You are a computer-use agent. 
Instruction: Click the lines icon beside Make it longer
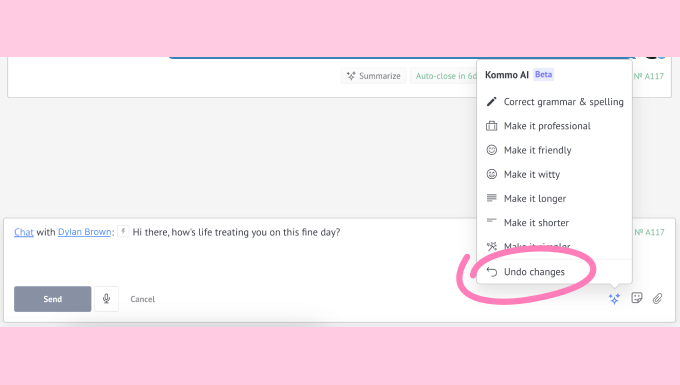[491, 198]
